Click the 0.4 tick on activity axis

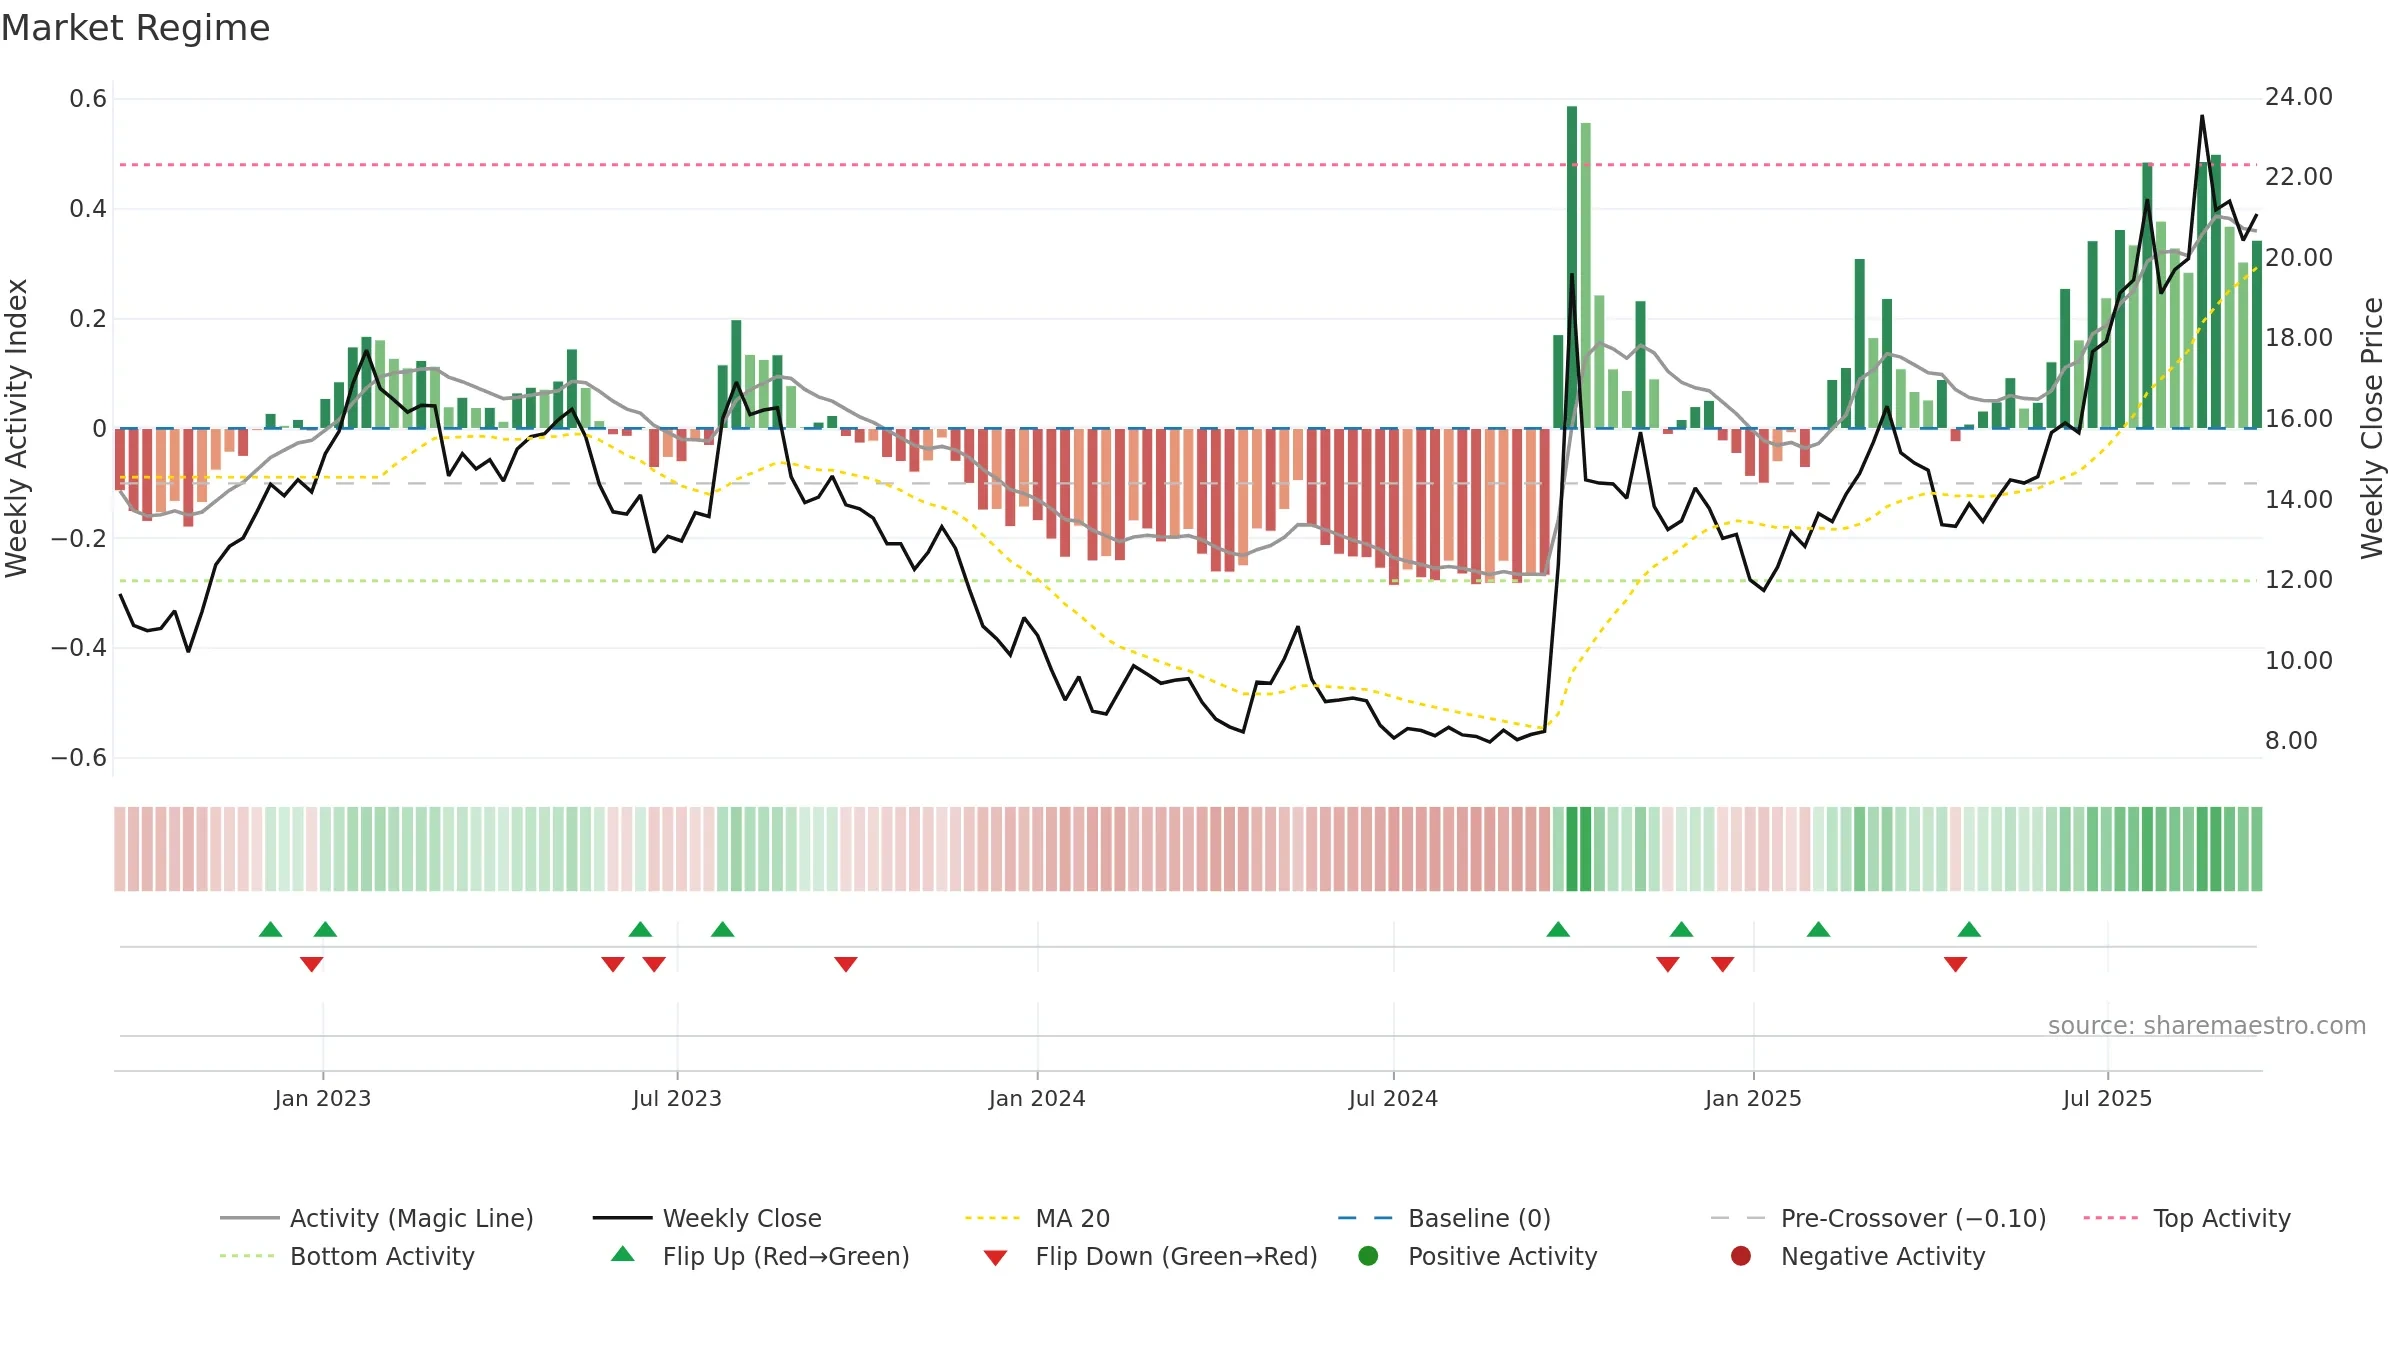[x=88, y=209]
